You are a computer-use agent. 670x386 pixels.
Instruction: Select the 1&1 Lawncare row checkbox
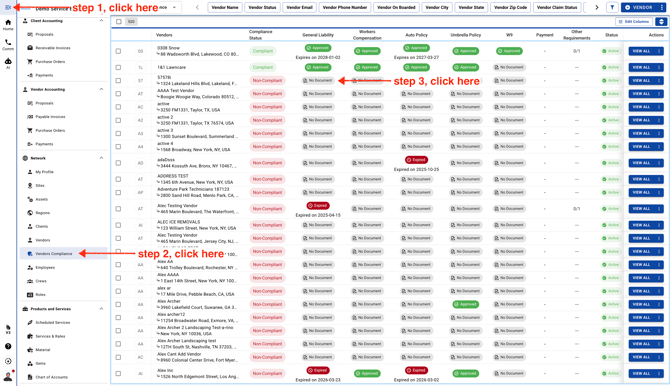click(118, 67)
